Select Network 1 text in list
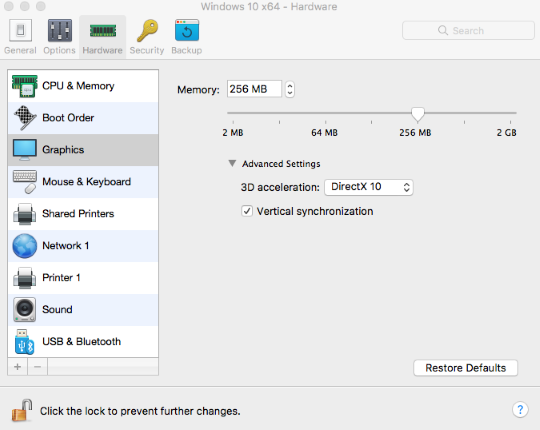The width and height of the screenshot is (540, 430). [x=66, y=245]
